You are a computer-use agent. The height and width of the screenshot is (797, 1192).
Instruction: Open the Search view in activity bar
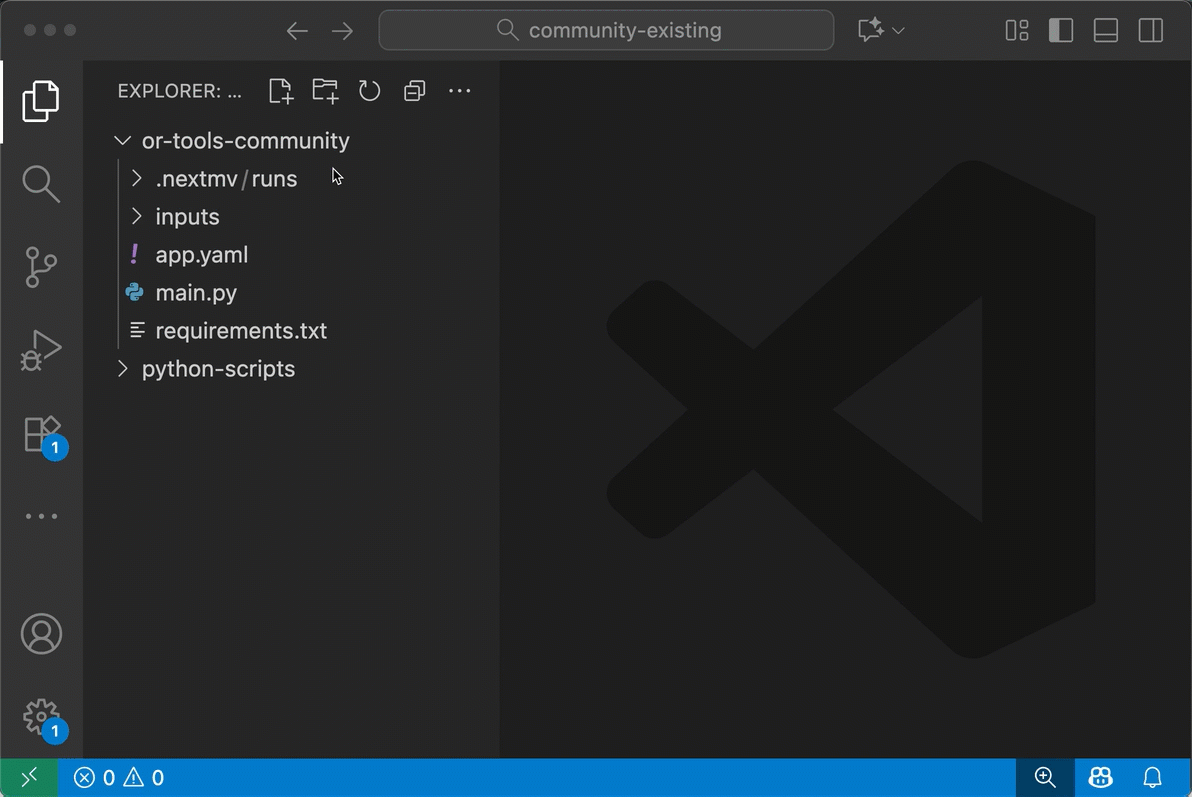click(x=41, y=184)
